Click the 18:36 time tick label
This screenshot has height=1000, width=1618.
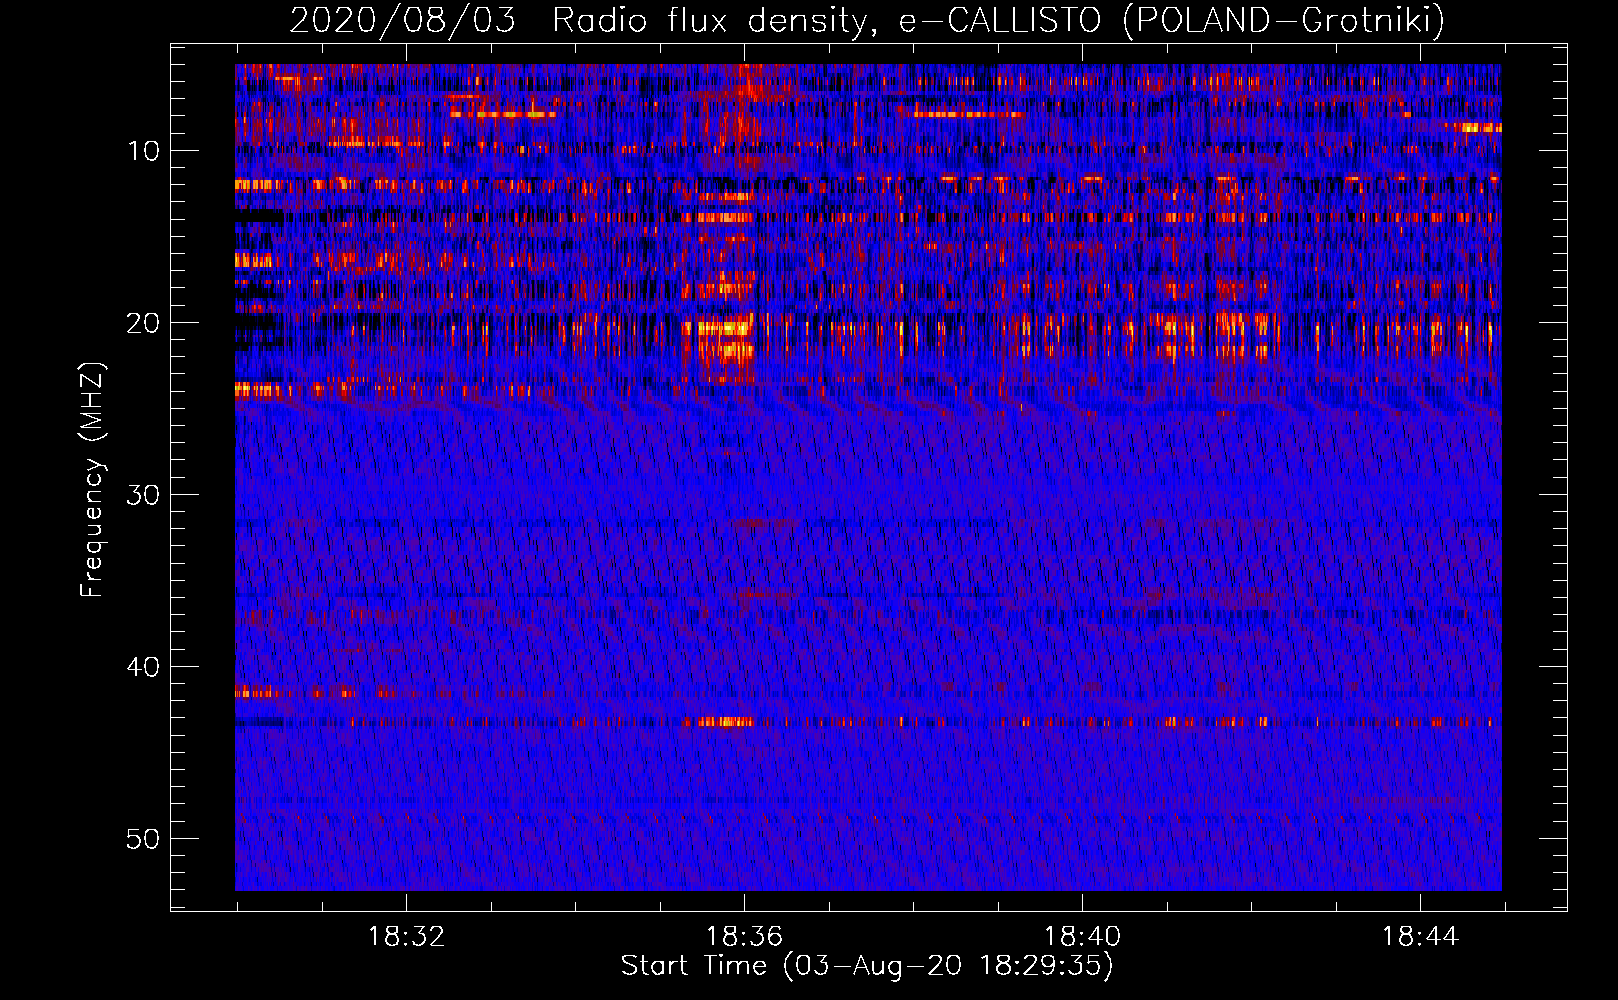pyautogui.click(x=744, y=937)
